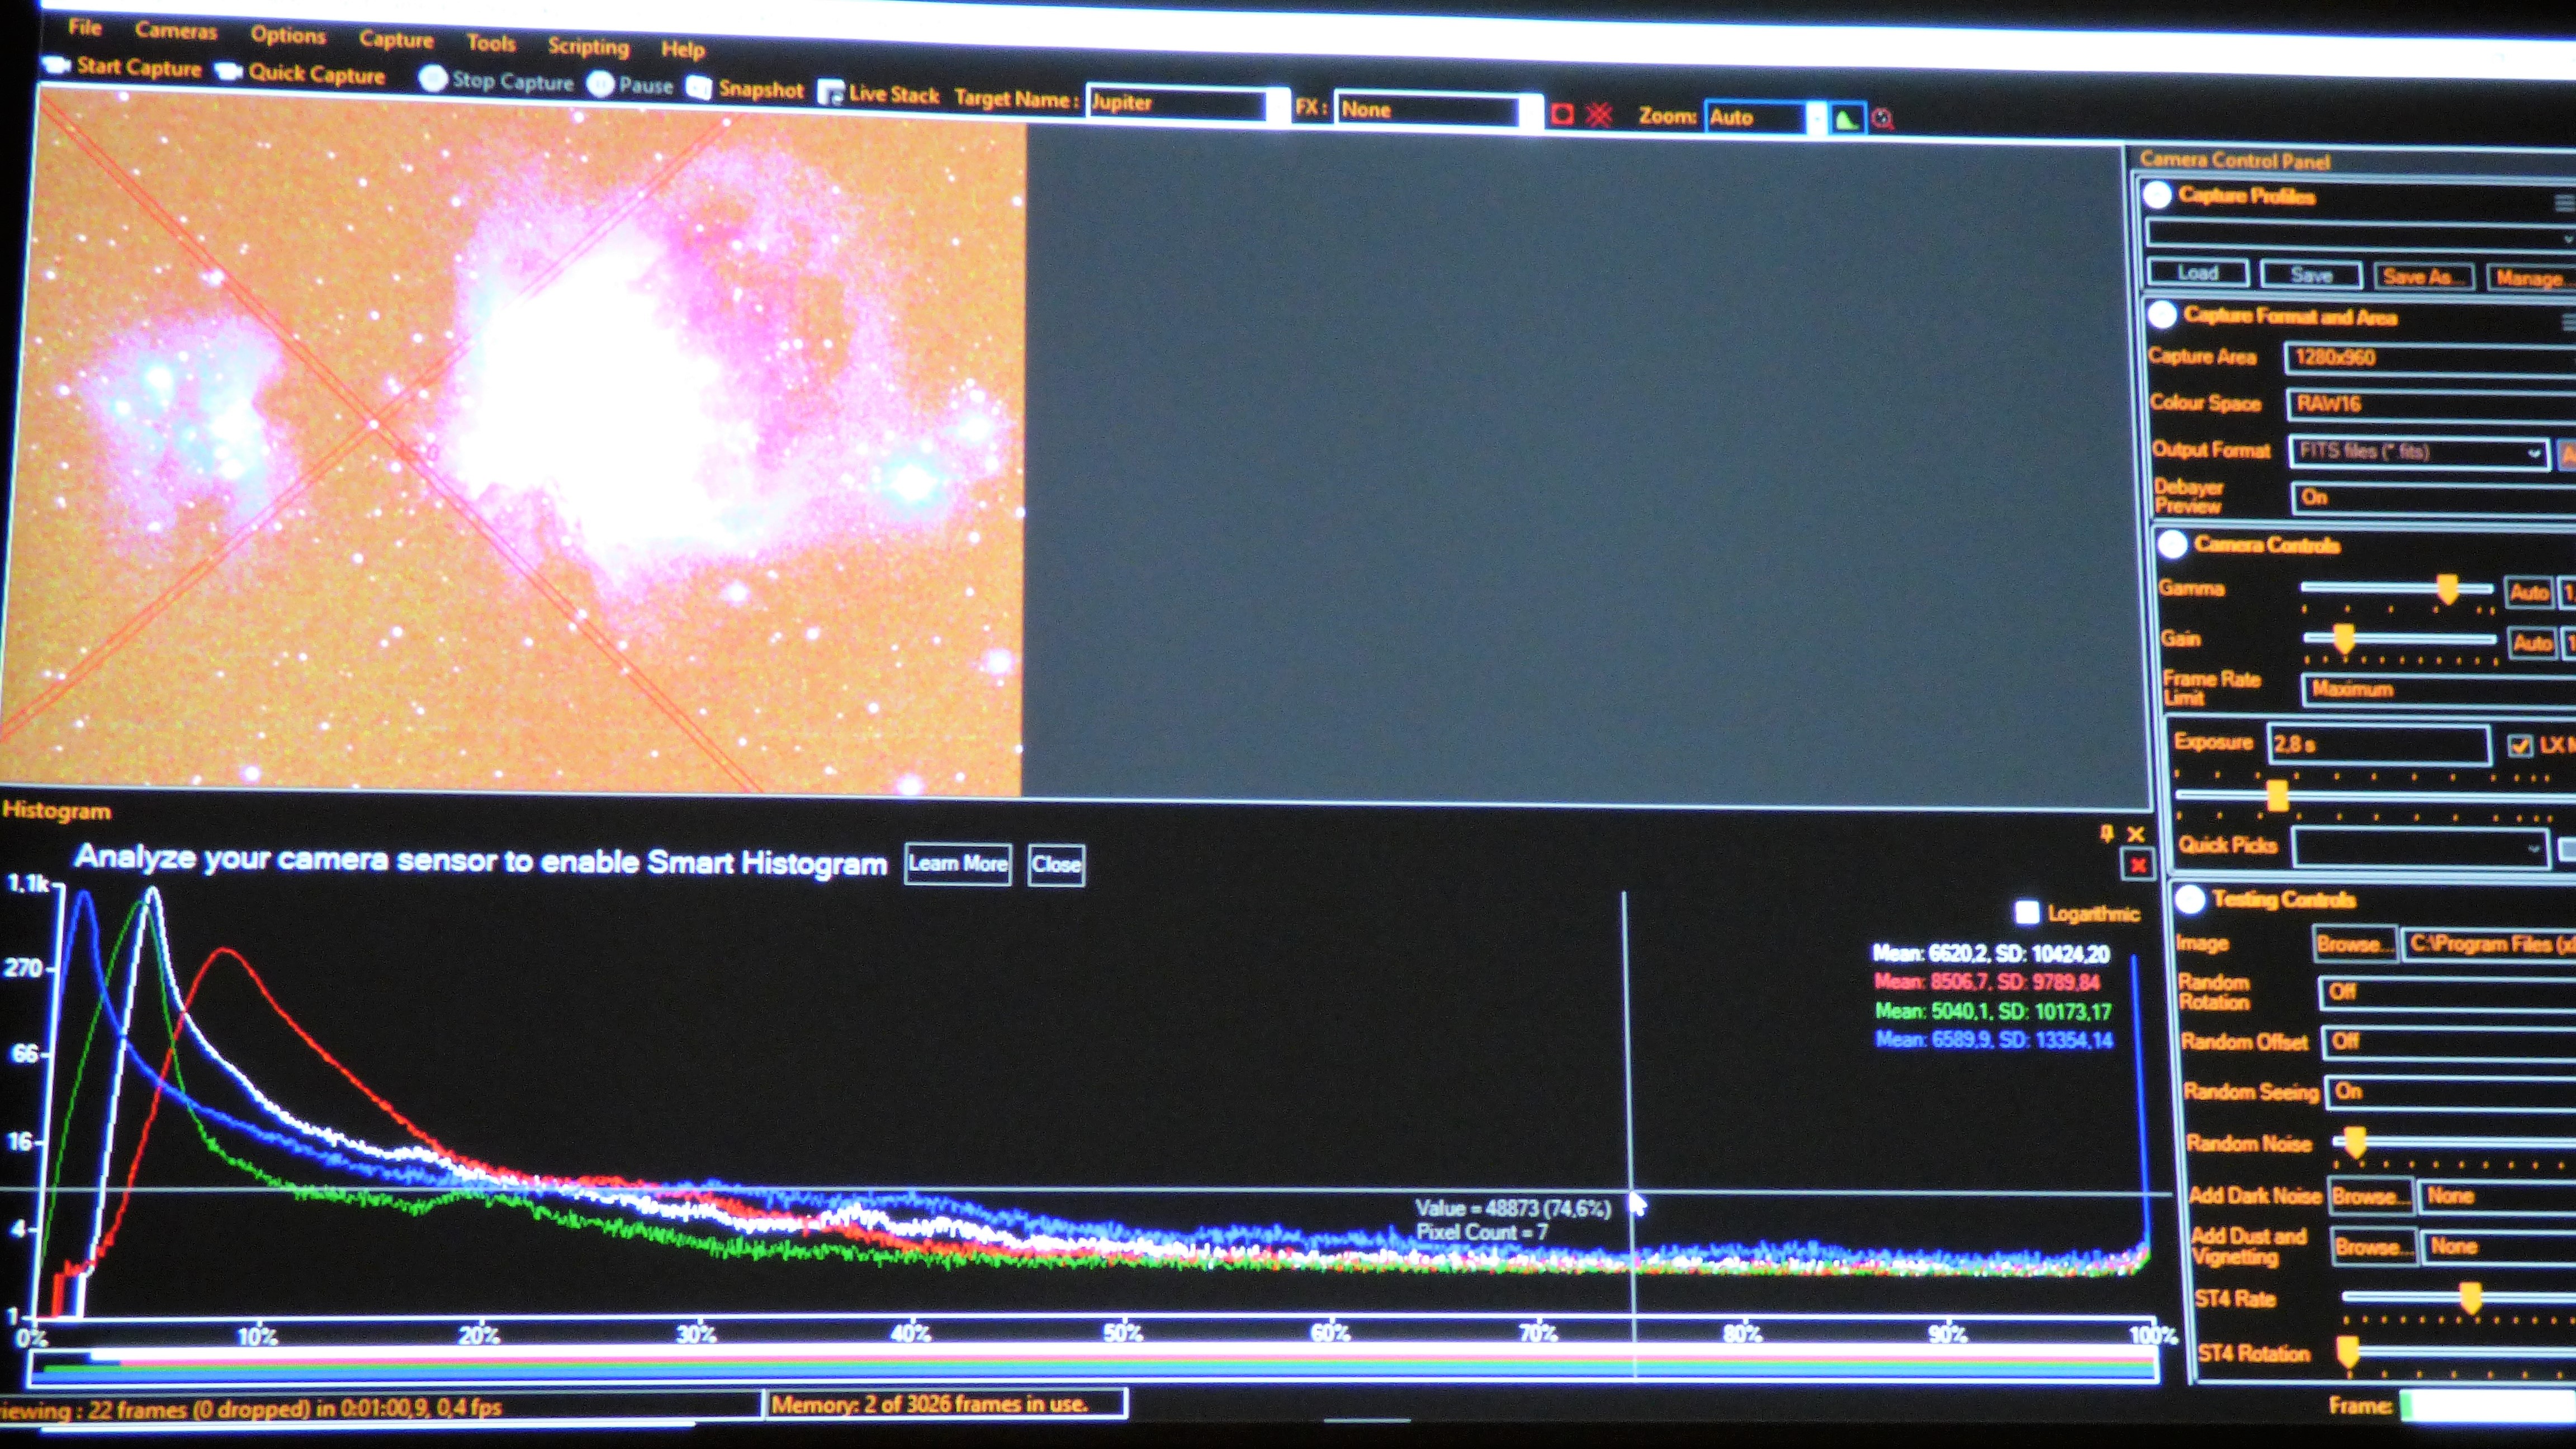Screen dimensions: 2576x1449
Task: Open the Capture menu
Action: tap(396, 39)
